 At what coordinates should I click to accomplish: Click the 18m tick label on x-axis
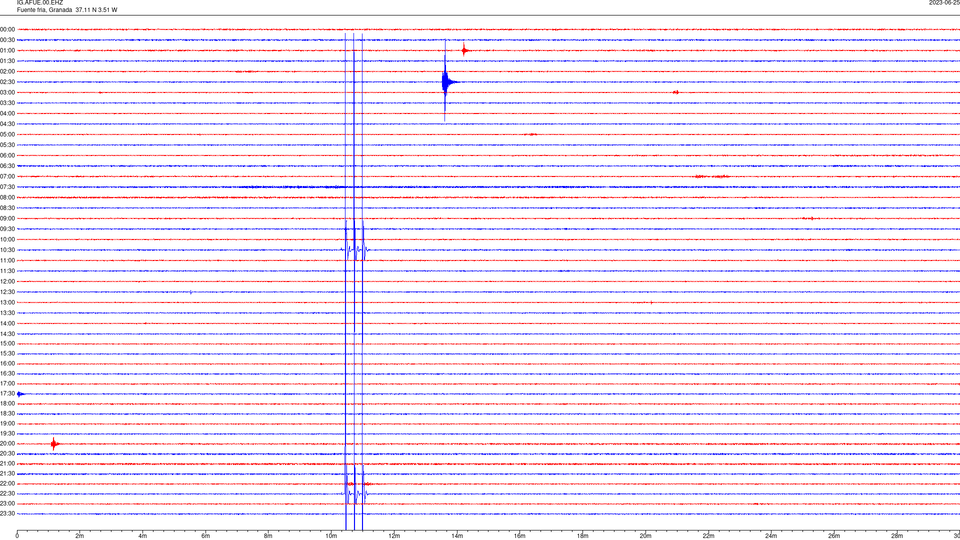click(x=583, y=536)
